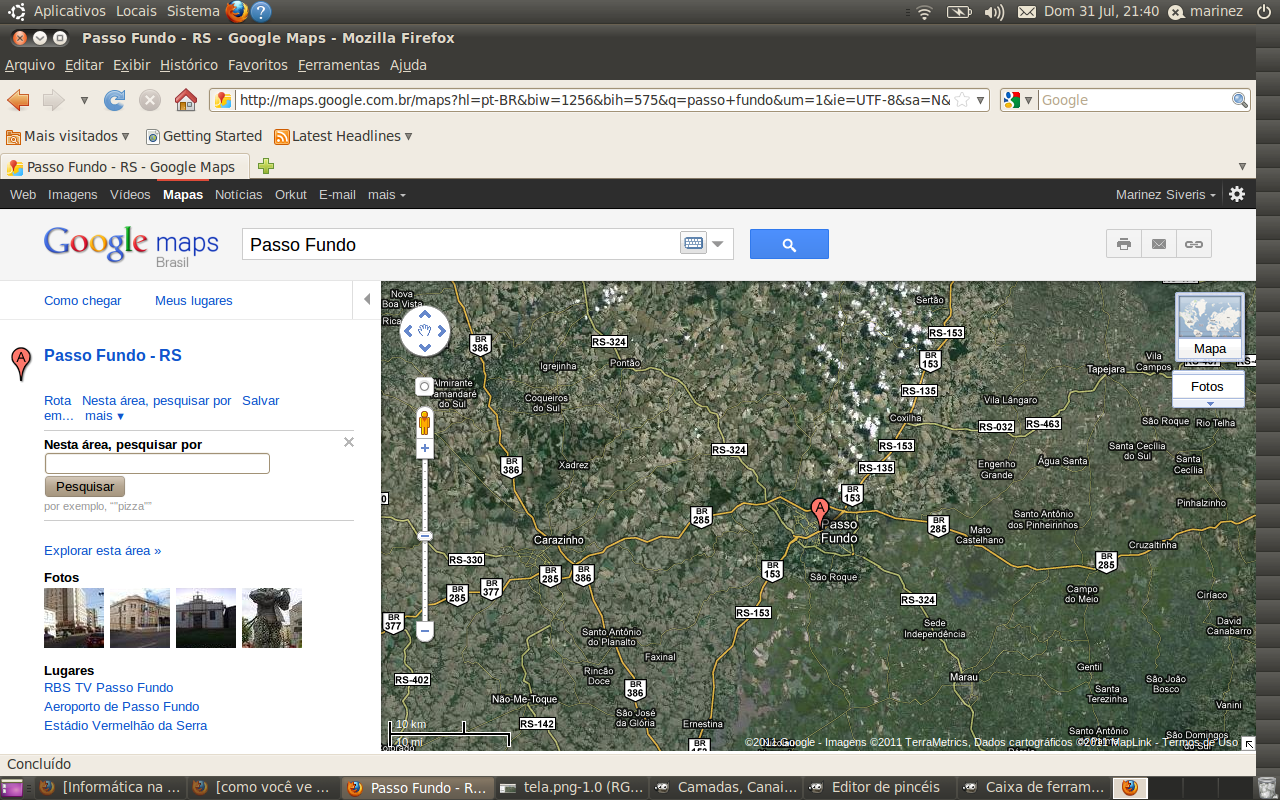Switch to 'tela.png-1.0' taskbar window

tap(571, 788)
